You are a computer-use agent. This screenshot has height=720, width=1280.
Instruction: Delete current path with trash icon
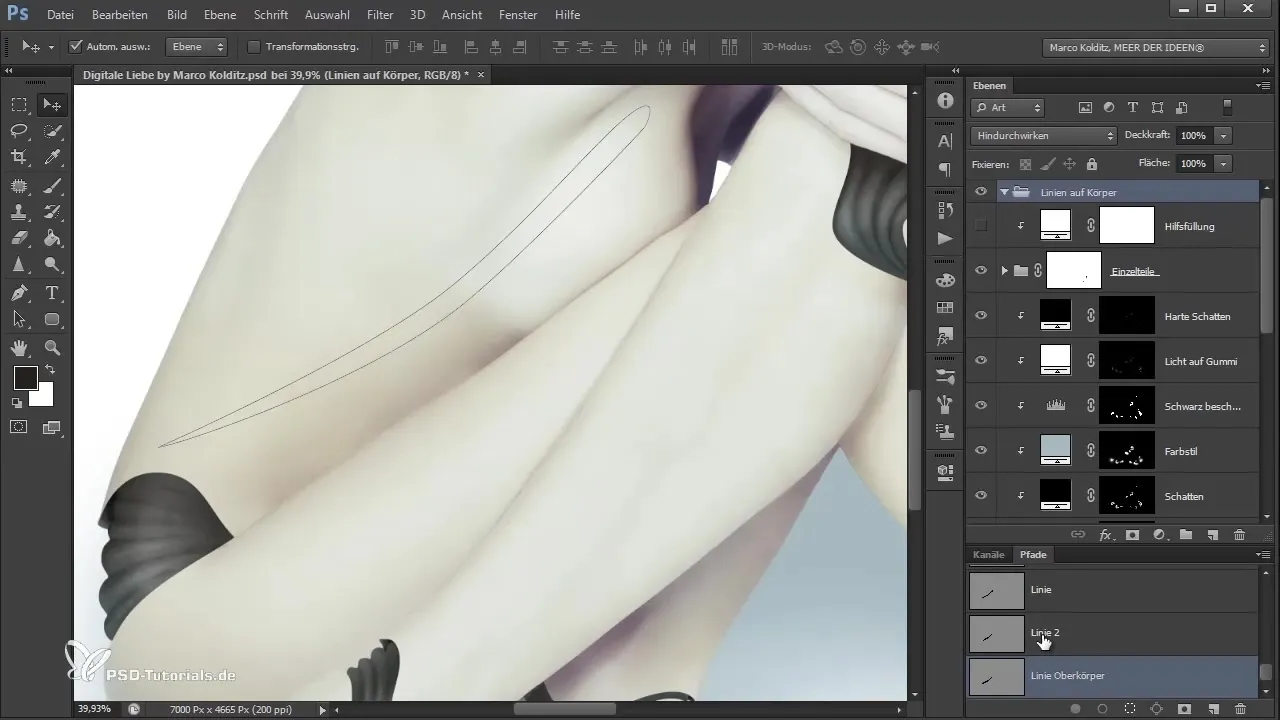(1240, 708)
